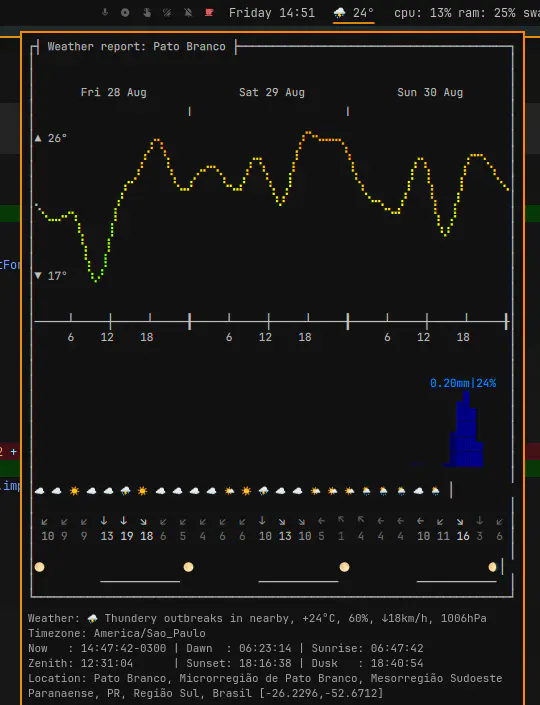
Task: Click the download arrow icon in status bar
Action: pos(105,13)
